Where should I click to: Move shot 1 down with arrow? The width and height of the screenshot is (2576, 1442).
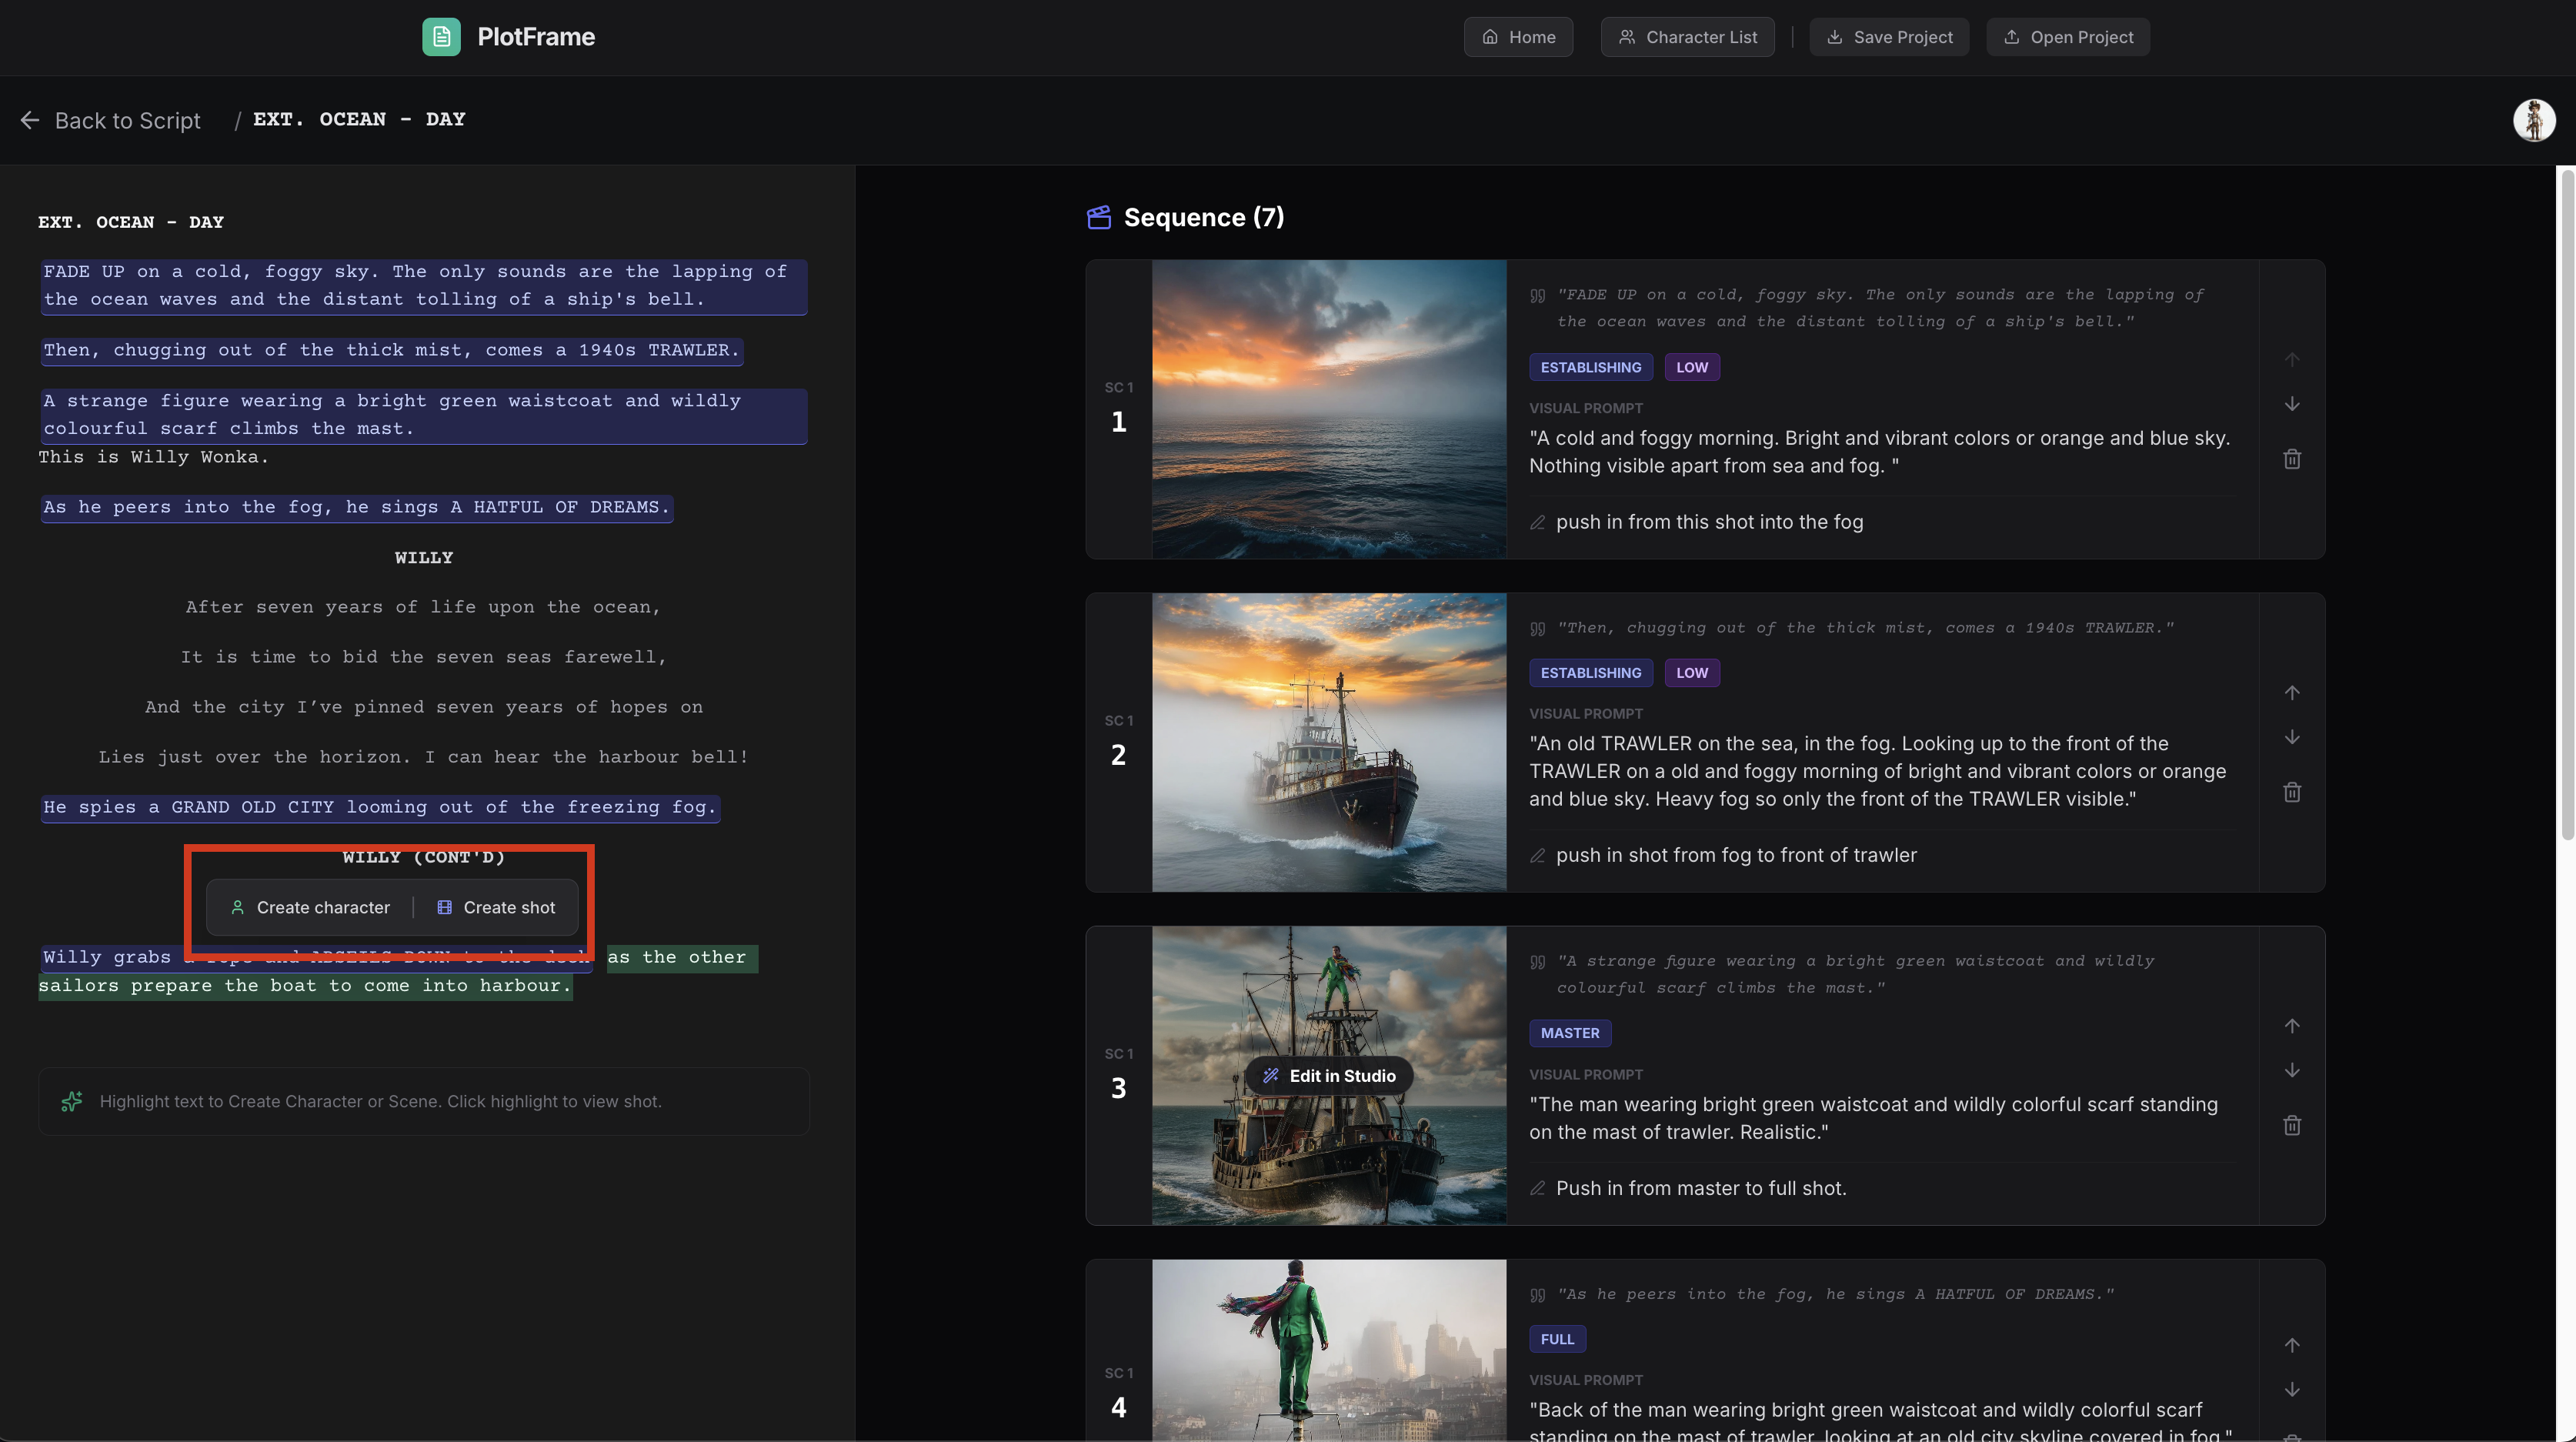pos(2292,404)
